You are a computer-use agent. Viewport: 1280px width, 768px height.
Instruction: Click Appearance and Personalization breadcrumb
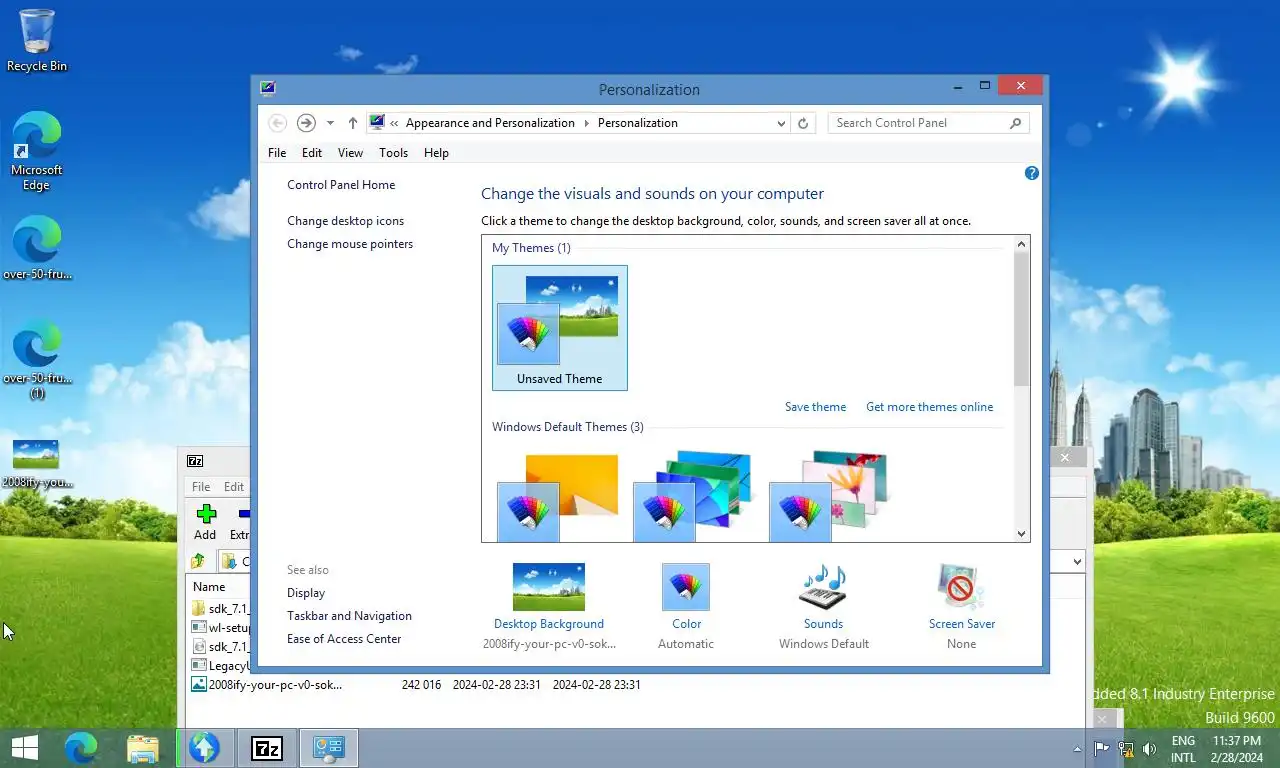coord(490,123)
